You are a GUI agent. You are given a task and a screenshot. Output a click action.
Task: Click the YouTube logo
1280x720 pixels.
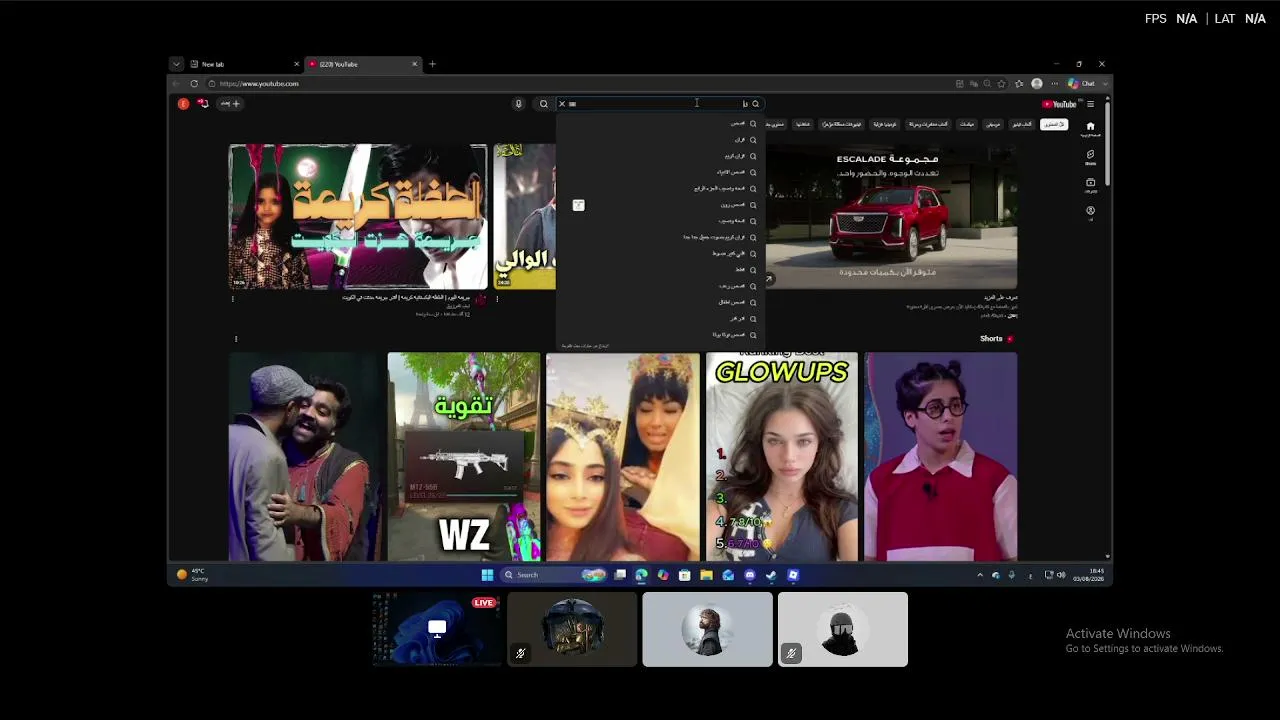pyautogui.click(x=1059, y=104)
